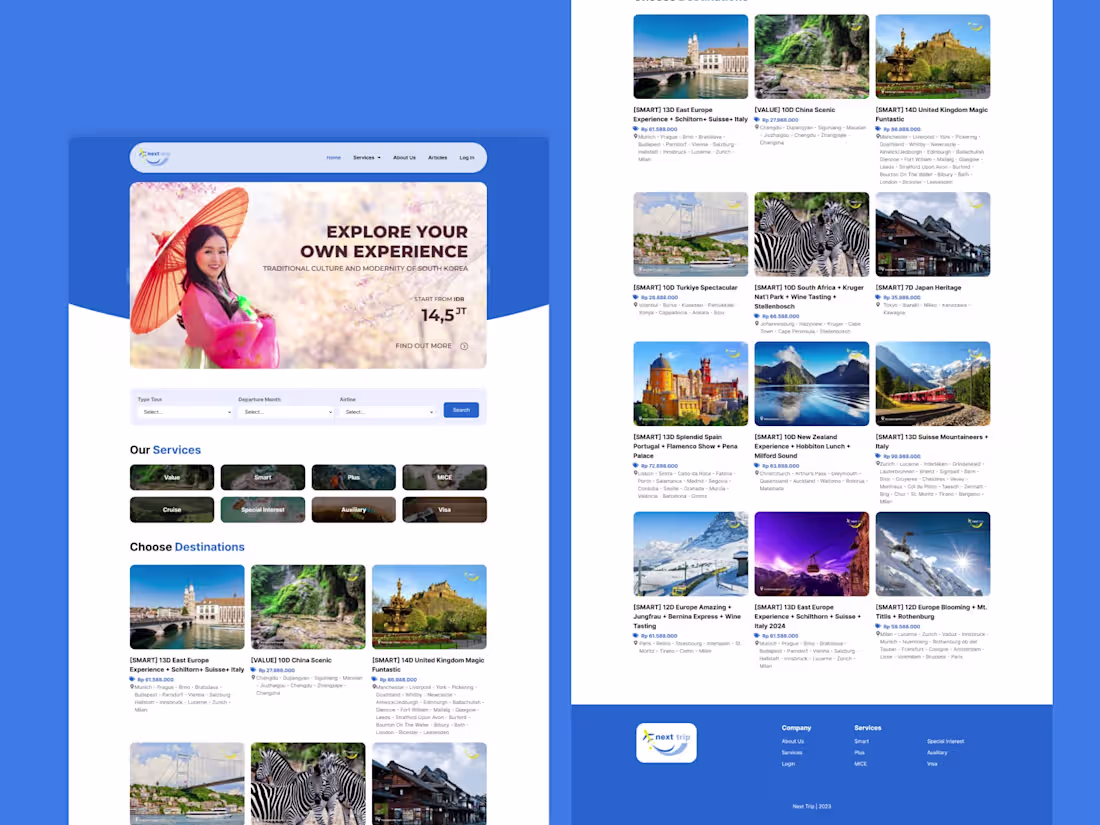Select the Cruise service tile

coord(171,509)
